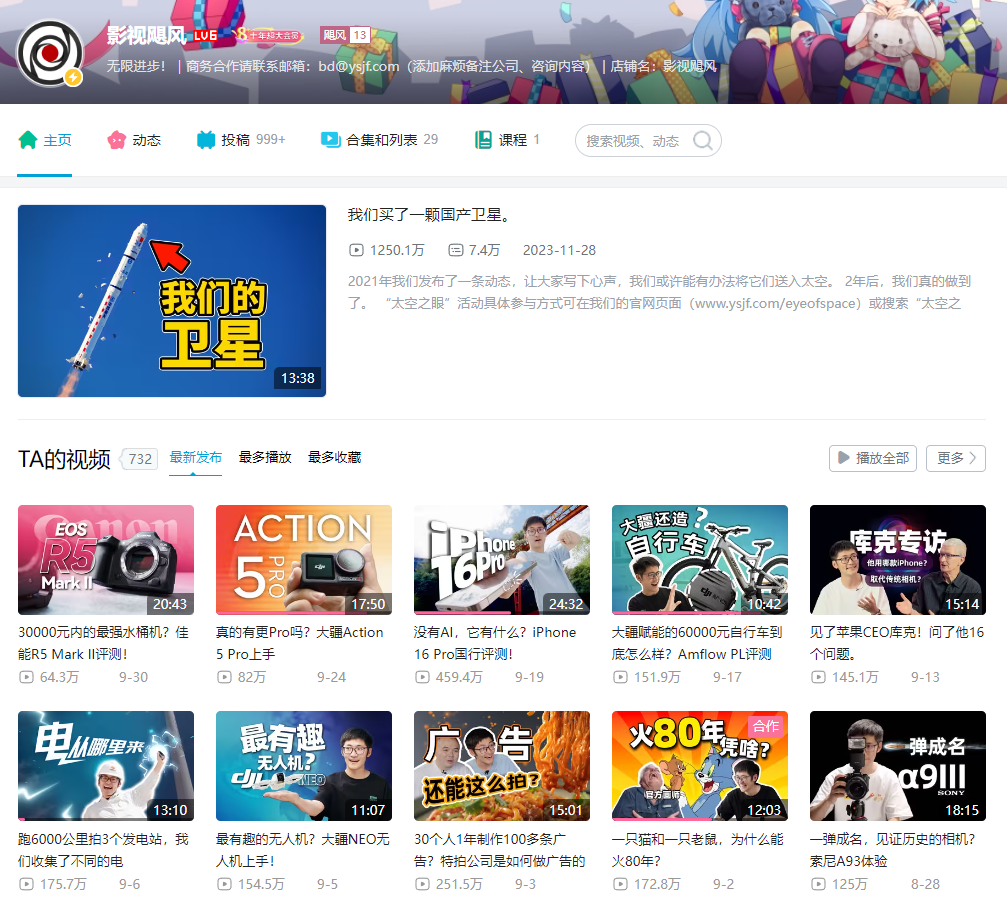
Task: Switch to the 动态 tab
Action: [x=134, y=140]
